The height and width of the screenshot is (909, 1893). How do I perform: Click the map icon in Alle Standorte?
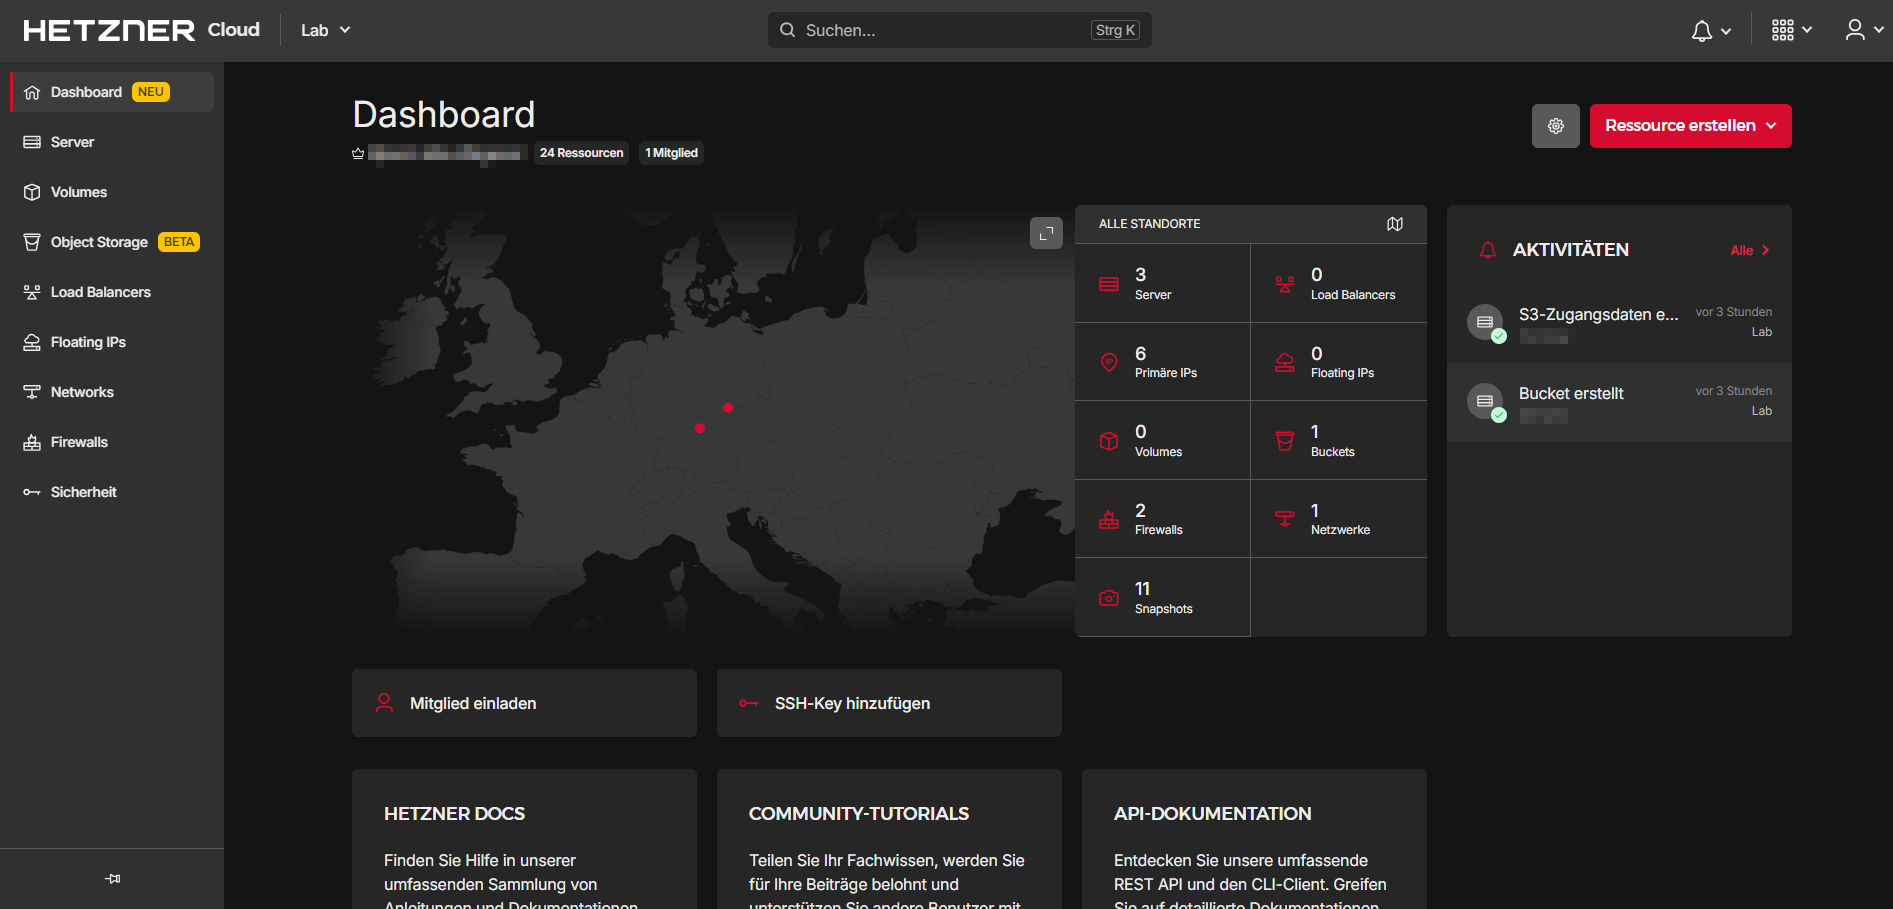[x=1395, y=224]
